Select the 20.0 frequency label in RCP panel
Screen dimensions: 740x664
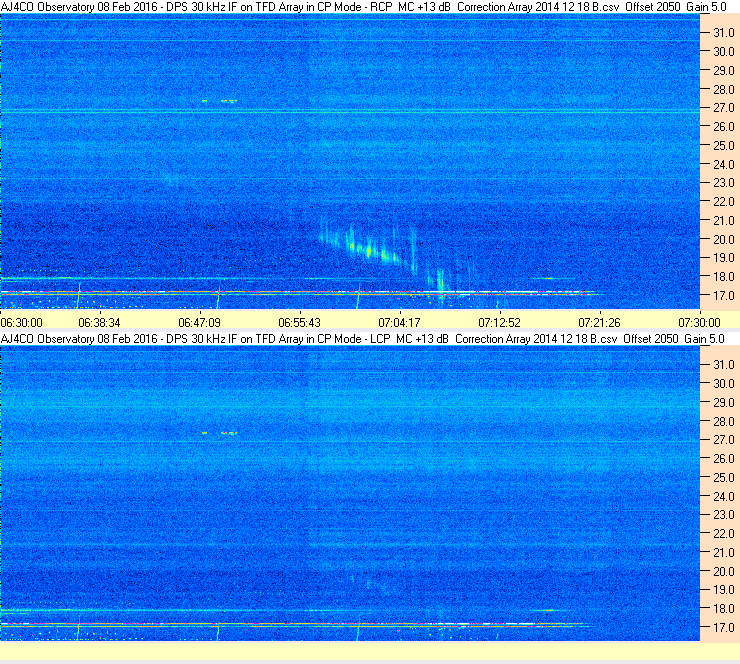[723, 239]
